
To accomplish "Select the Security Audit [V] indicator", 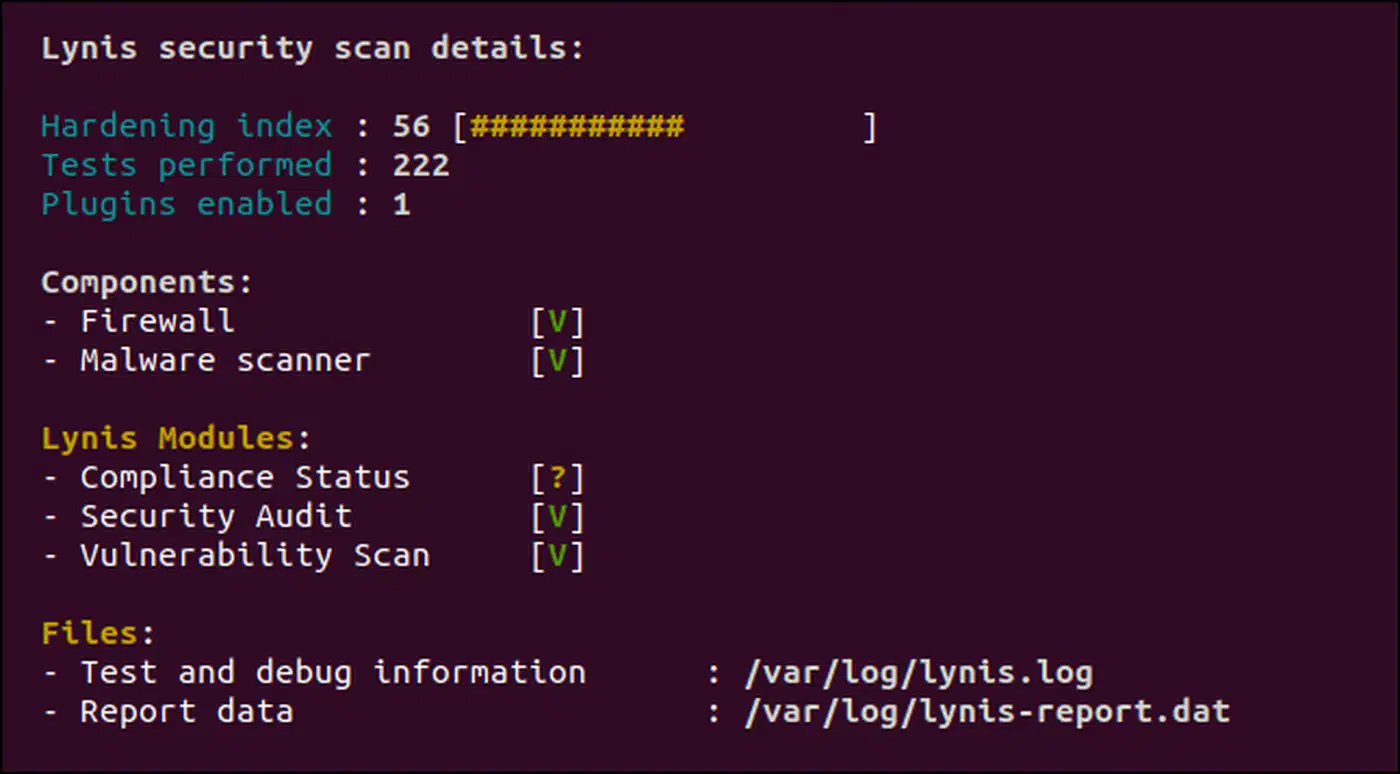I will point(557,517).
